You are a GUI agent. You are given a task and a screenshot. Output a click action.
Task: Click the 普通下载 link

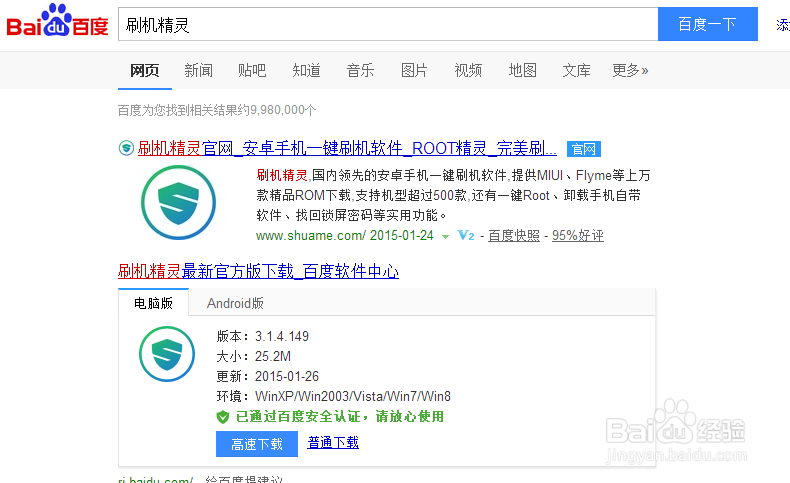tap(333, 443)
